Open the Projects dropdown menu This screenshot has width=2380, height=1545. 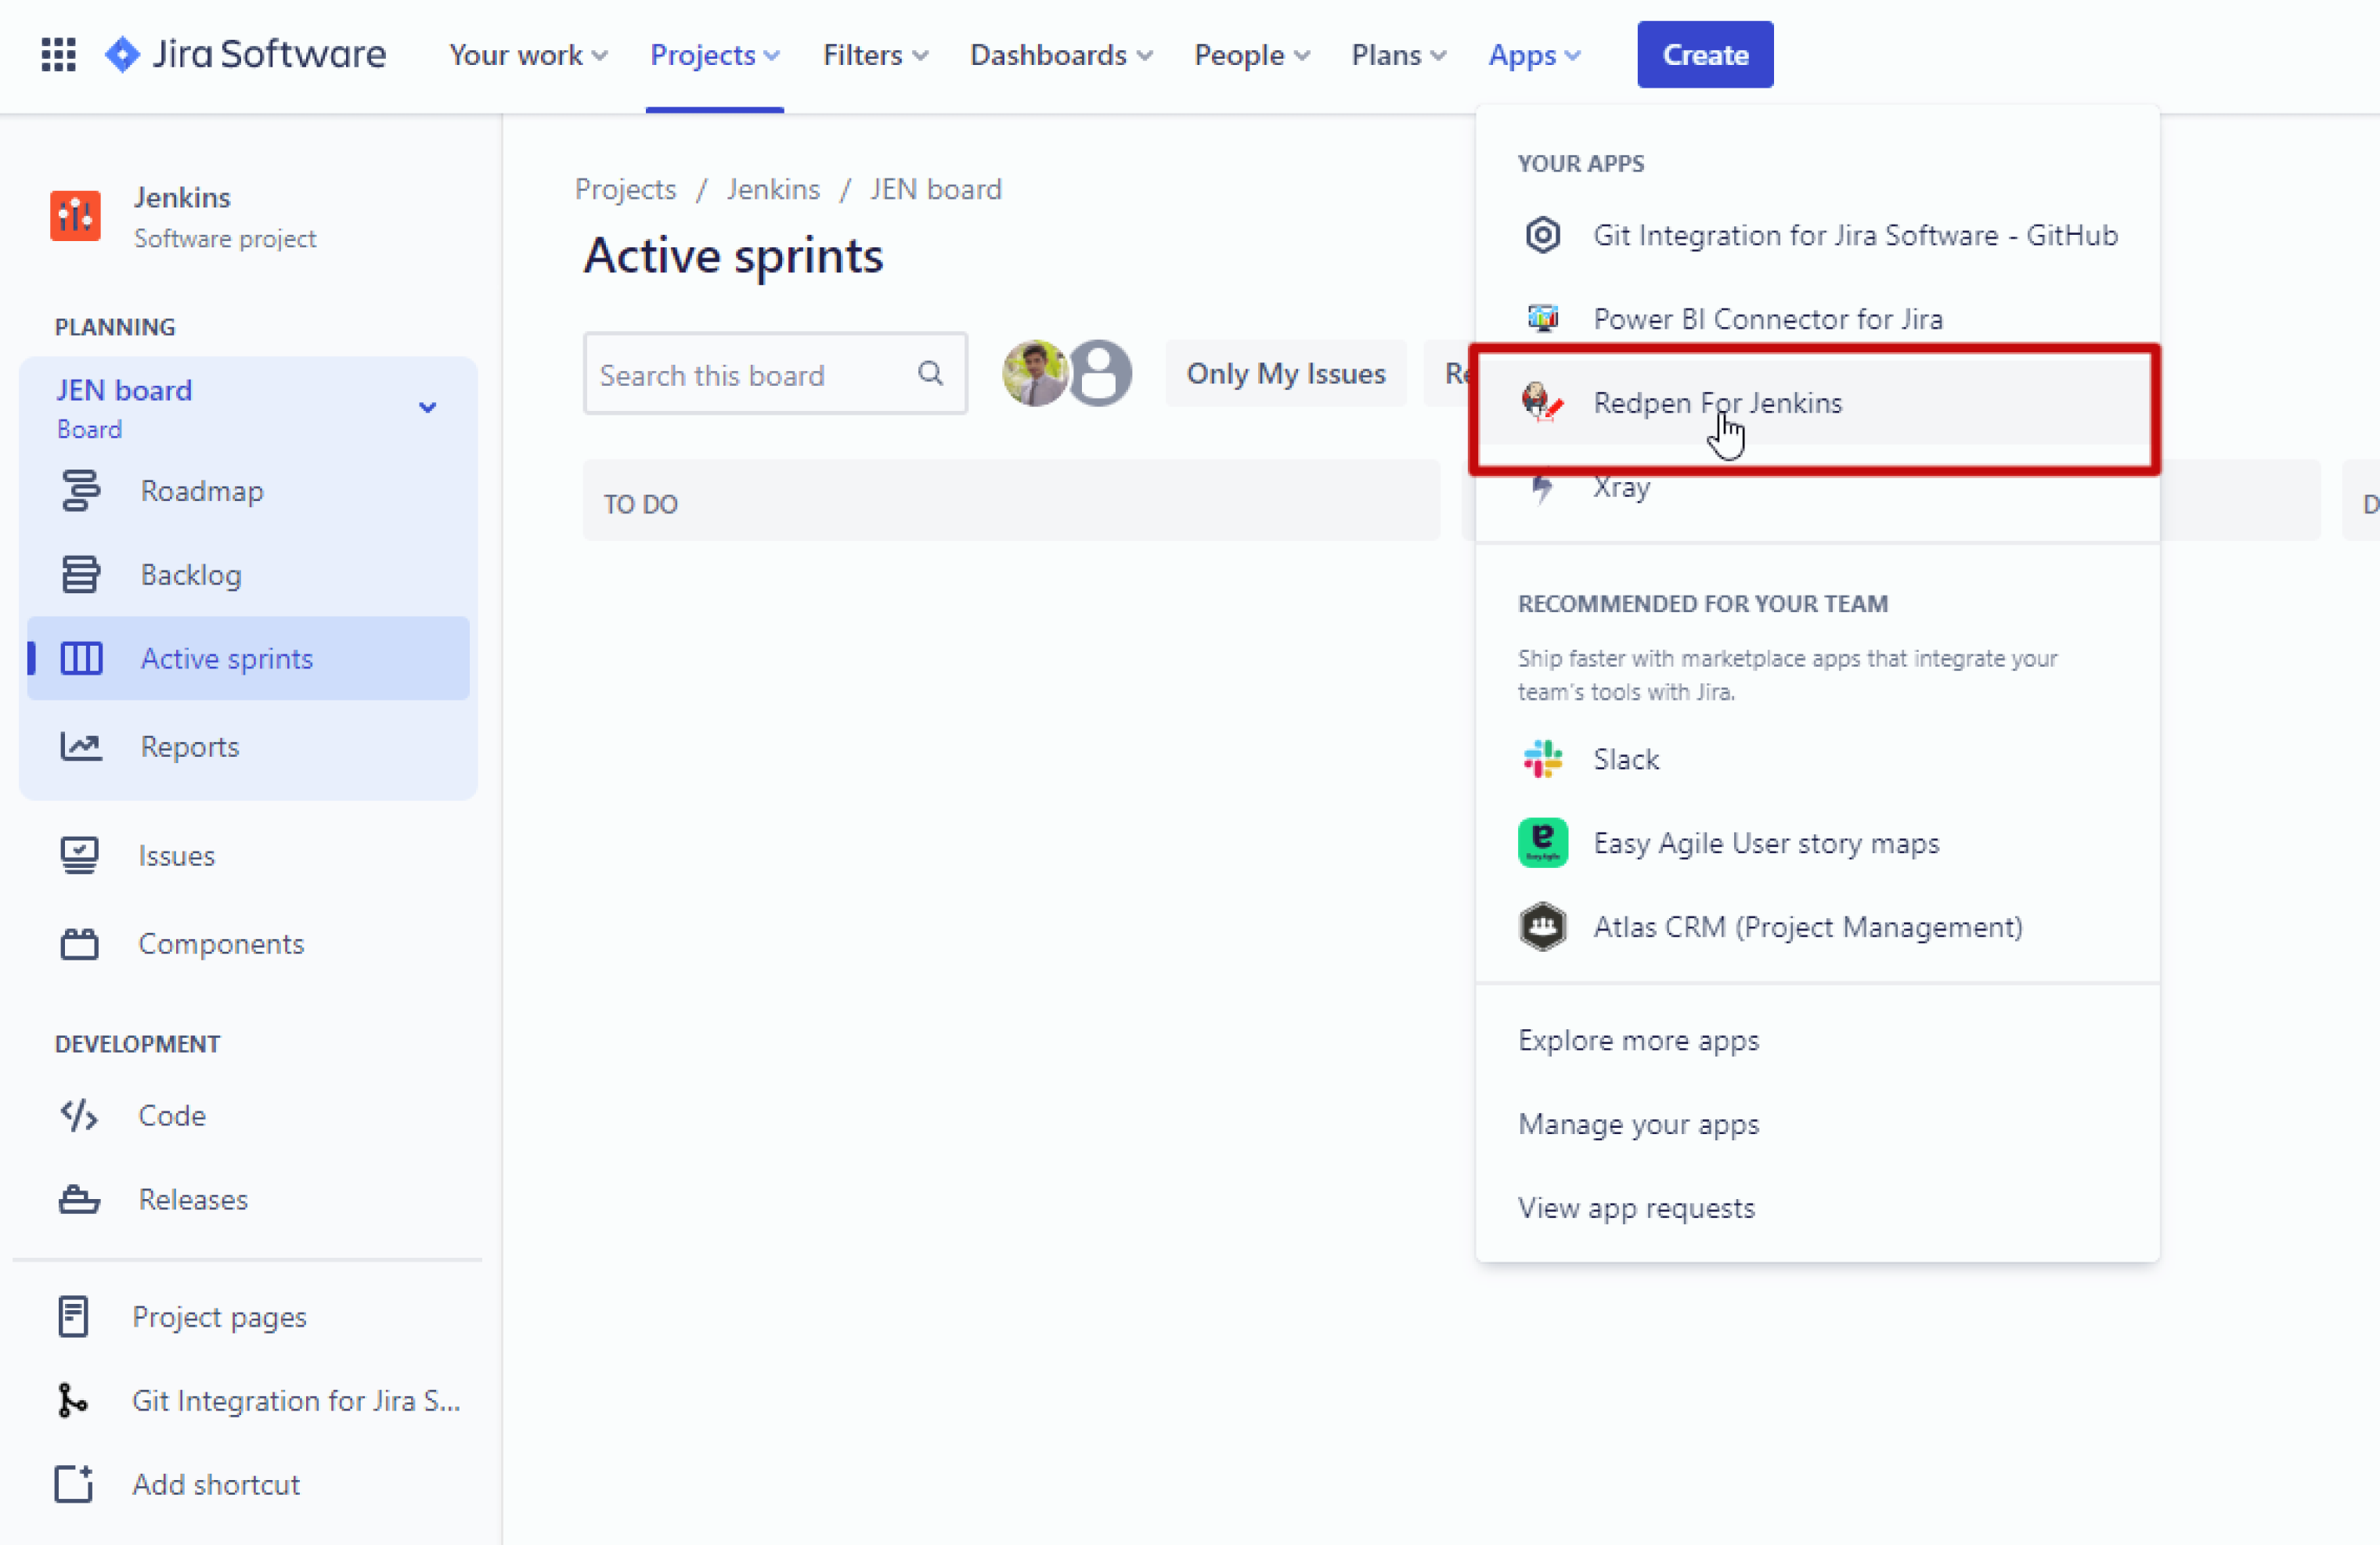click(x=714, y=55)
